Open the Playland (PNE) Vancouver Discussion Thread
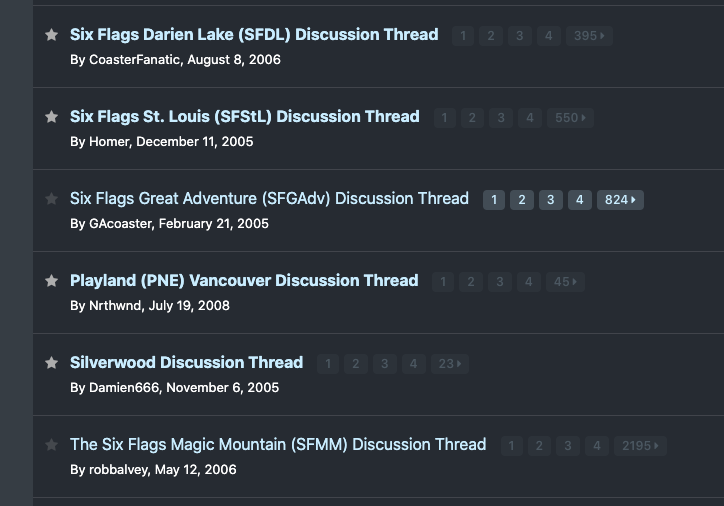724x506 pixels. (244, 281)
